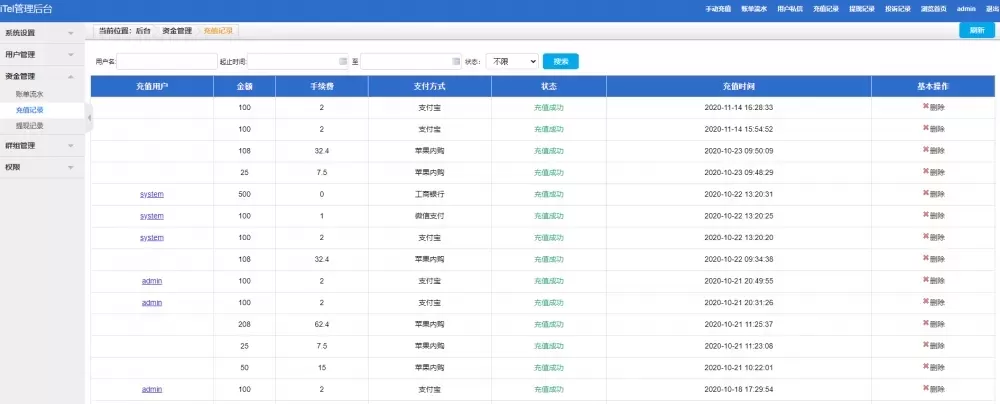This screenshot has height=404, width=1000.
Task: Click the amount cell showing 500
Action: click(x=244, y=194)
